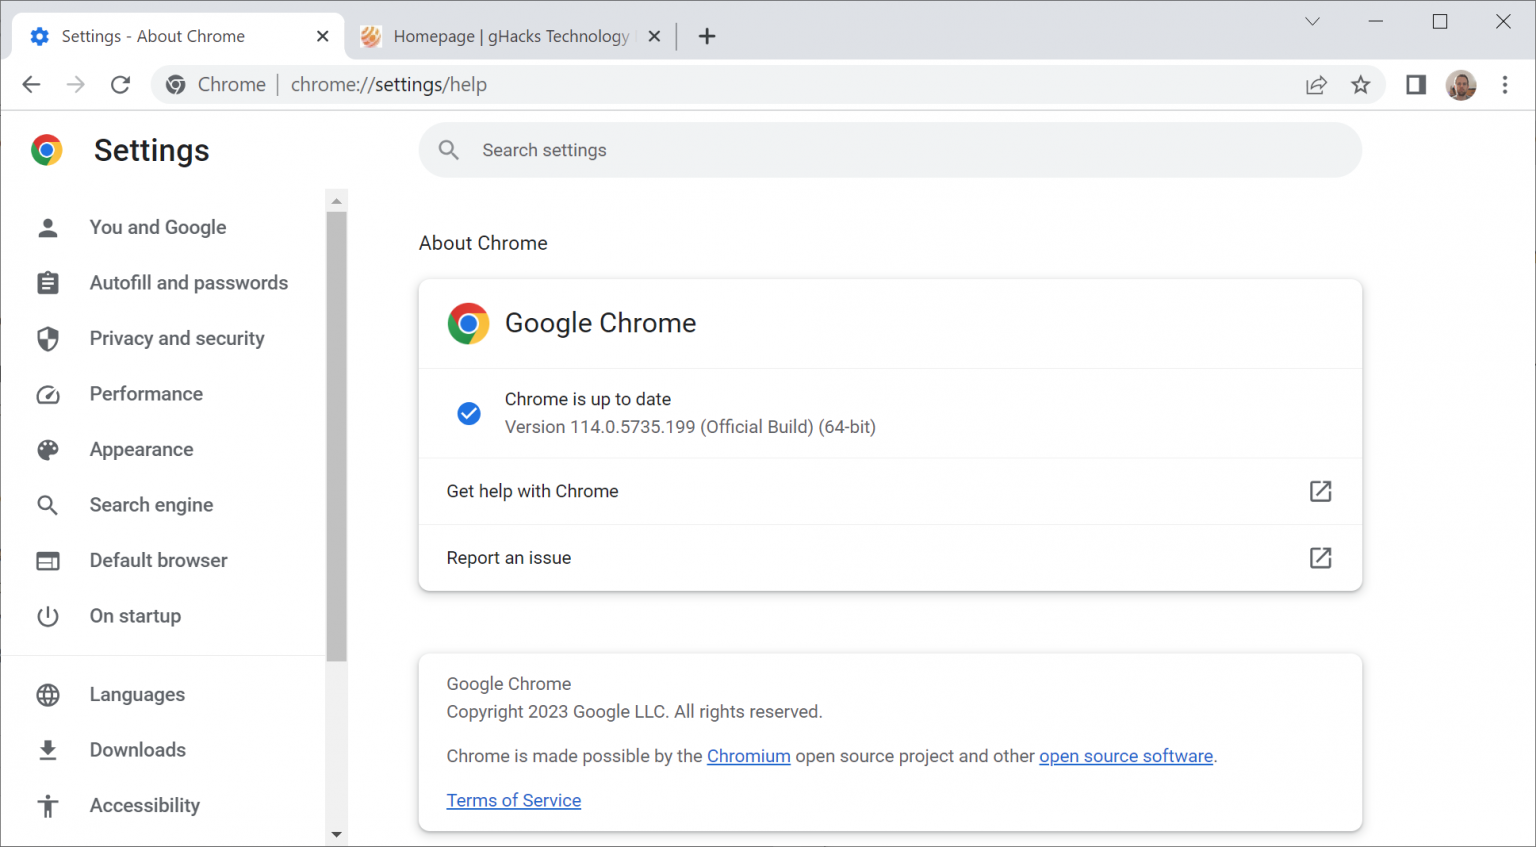This screenshot has width=1536, height=847.
Task: Switch to the gHacks Homepage tab
Action: (500, 36)
